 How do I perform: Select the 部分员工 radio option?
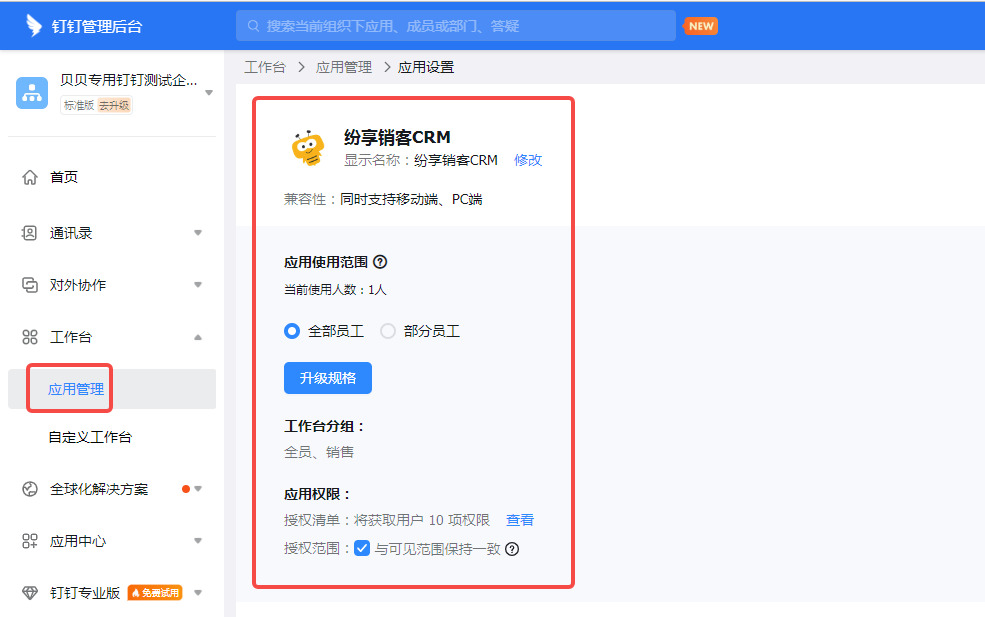click(388, 331)
